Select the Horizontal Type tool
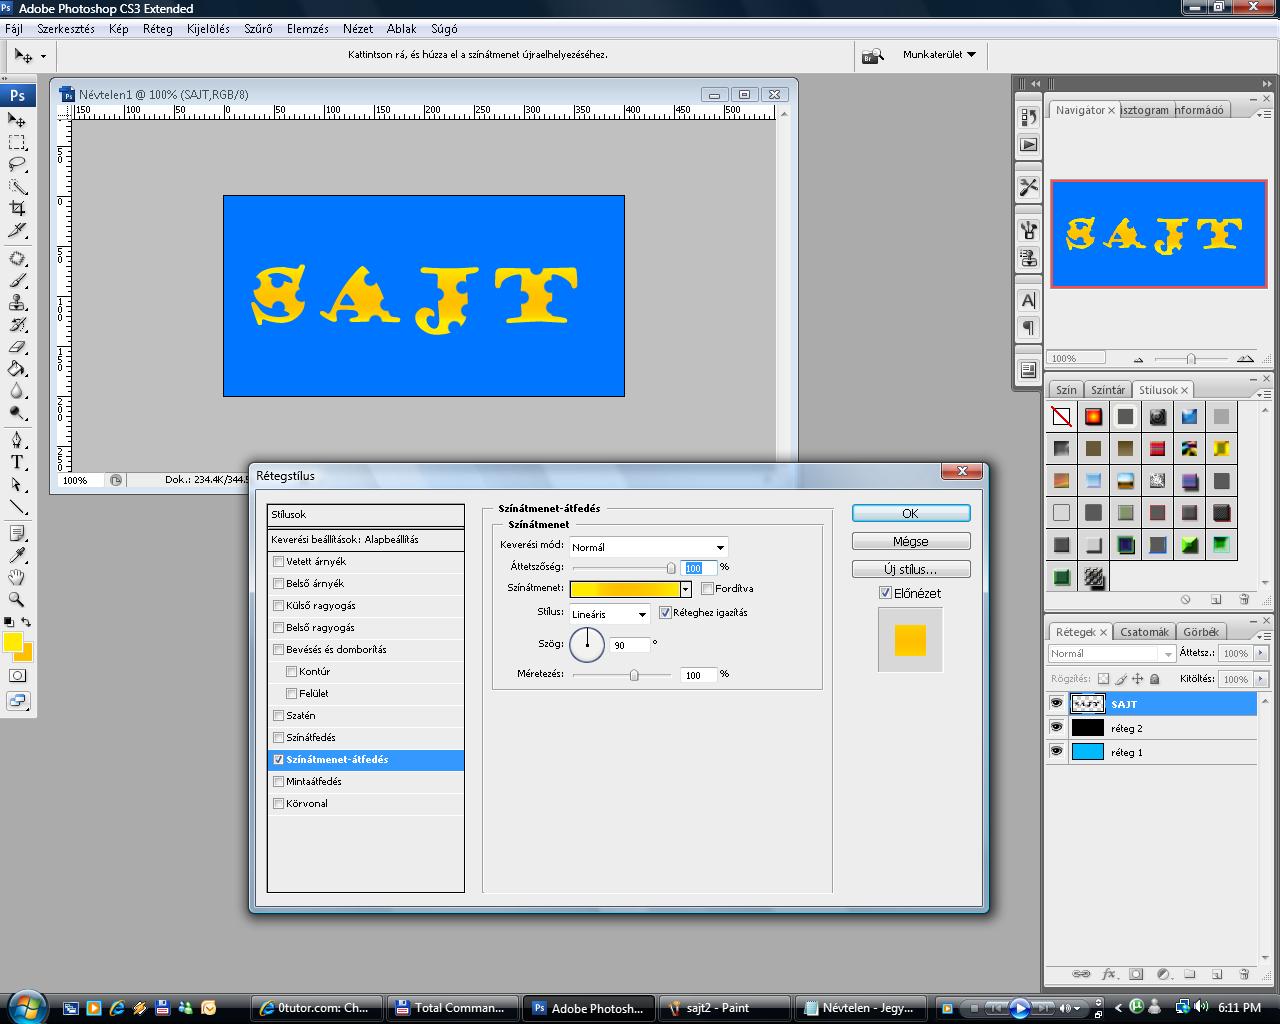Viewport: 1280px width, 1024px height. pos(17,462)
